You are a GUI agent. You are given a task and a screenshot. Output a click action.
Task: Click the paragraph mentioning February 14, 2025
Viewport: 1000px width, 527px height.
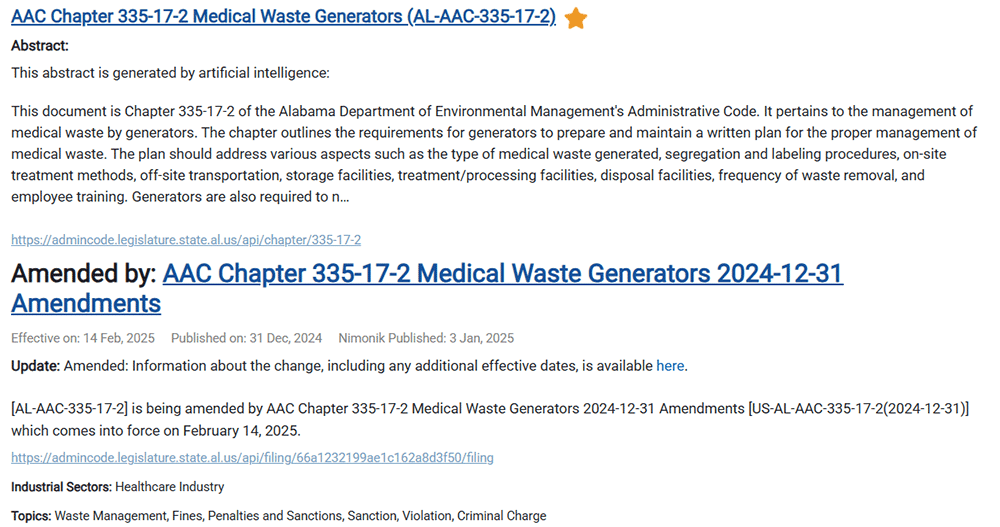tap(490, 420)
